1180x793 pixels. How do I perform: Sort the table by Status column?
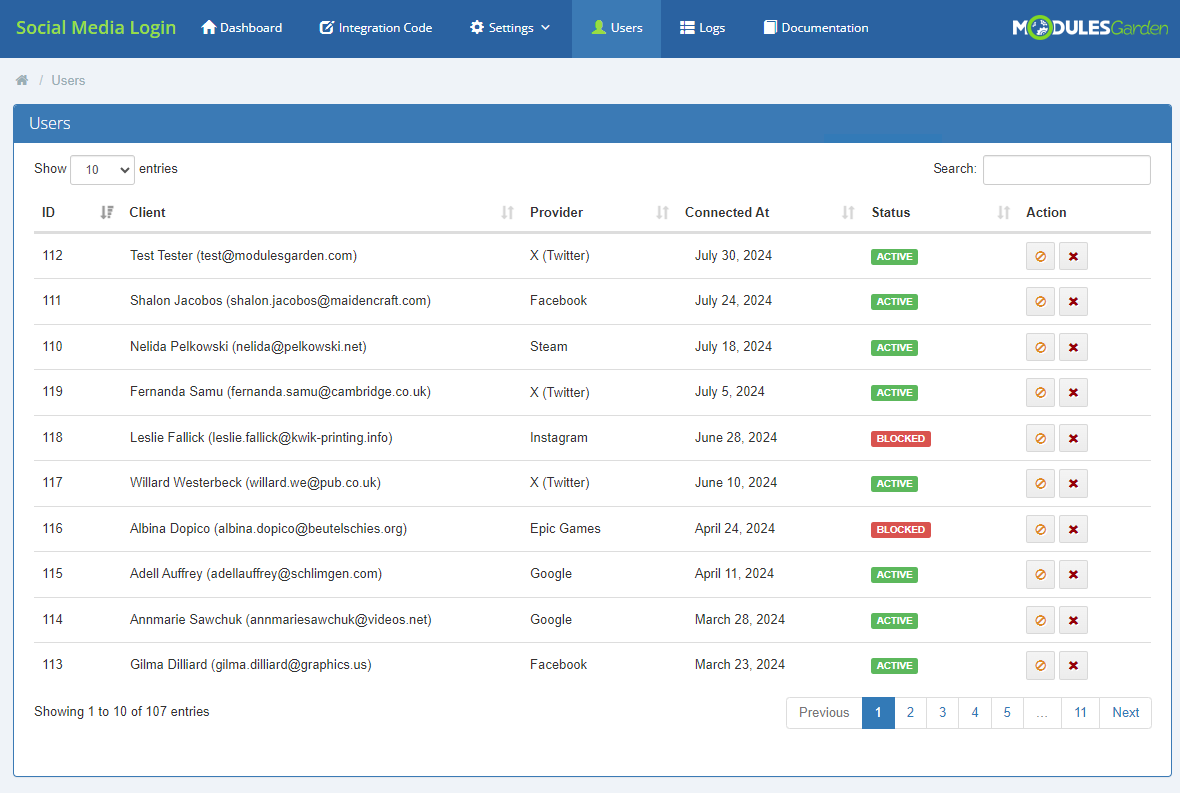click(x=941, y=212)
